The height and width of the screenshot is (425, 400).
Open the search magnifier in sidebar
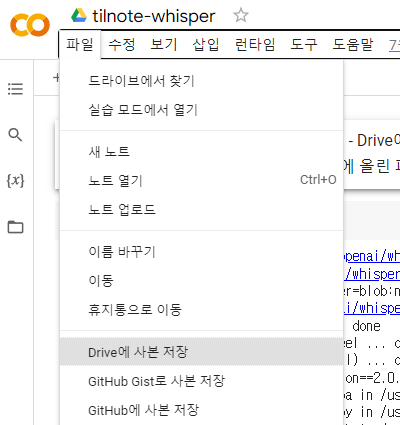tap(15, 135)
